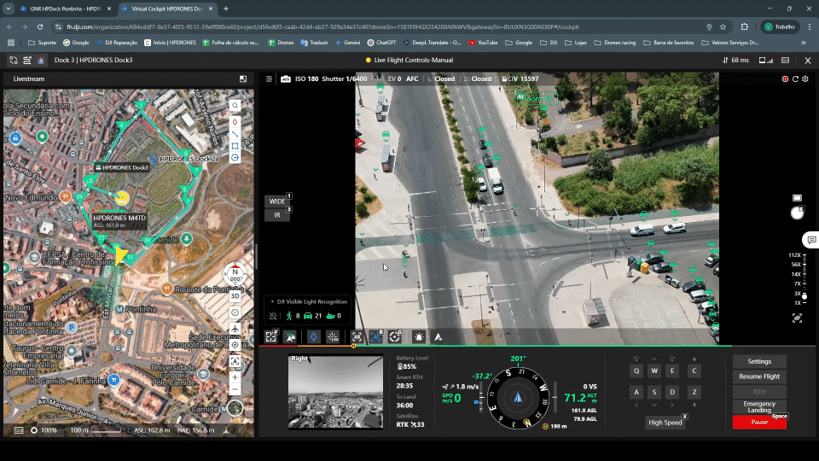Click the AI target recognition icon
Screen dimensions: 819x461
point(376,337)
